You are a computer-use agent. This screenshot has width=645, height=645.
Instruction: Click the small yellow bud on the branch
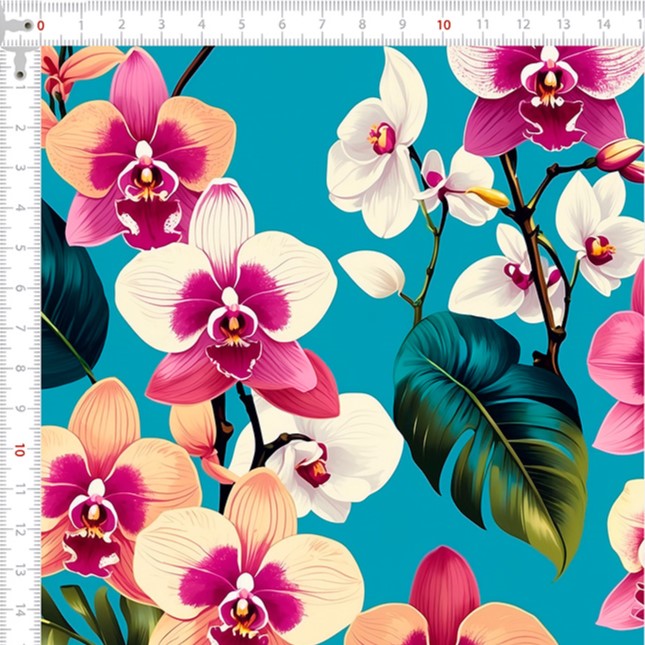(x=490, y=197)
